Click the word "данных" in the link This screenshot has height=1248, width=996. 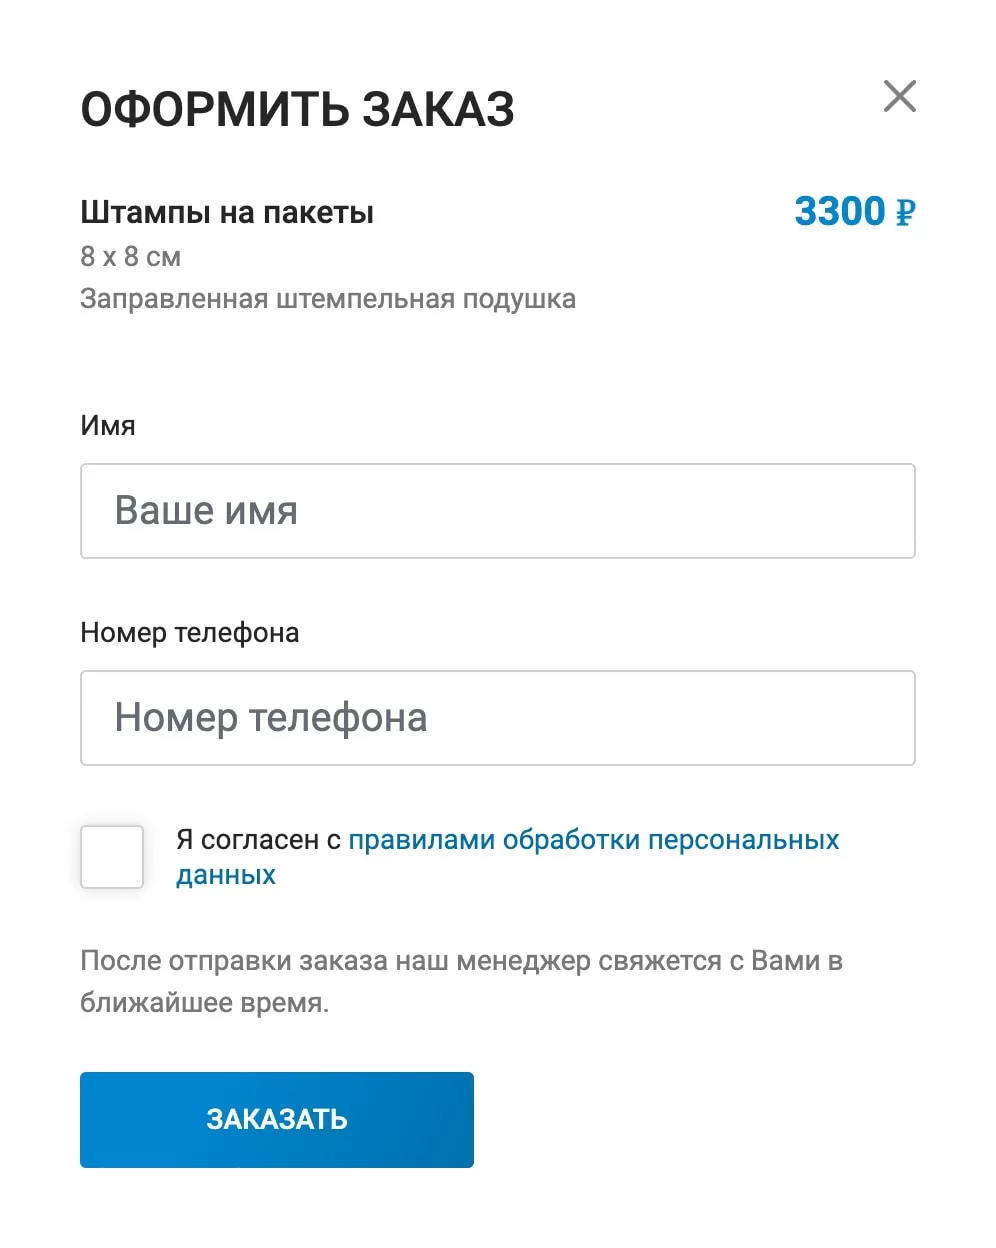(226, 875)
